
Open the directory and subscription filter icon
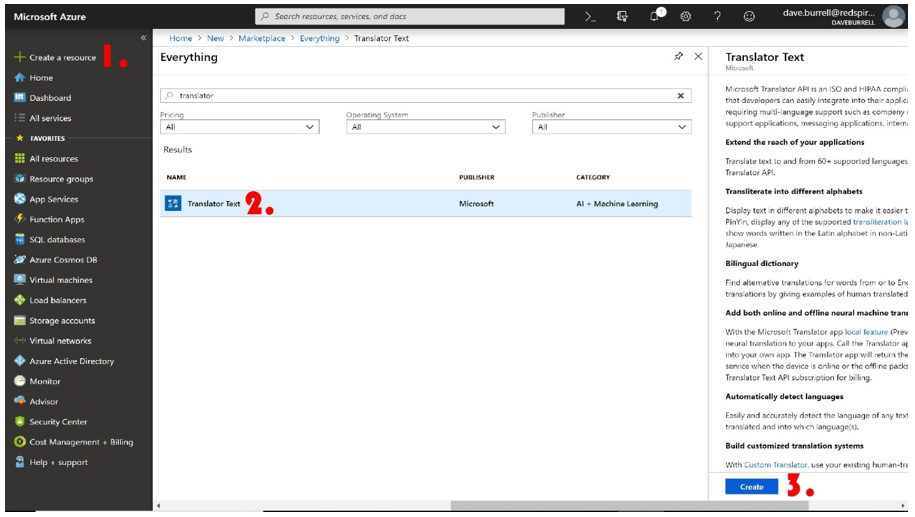(x=622, y=17)
